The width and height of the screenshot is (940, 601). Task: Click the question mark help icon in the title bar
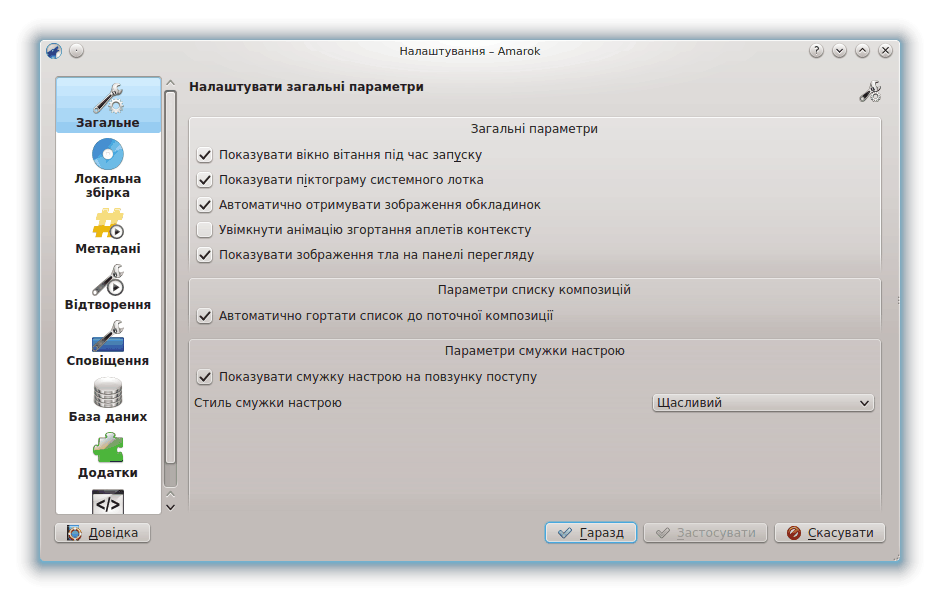click(816, 51)
